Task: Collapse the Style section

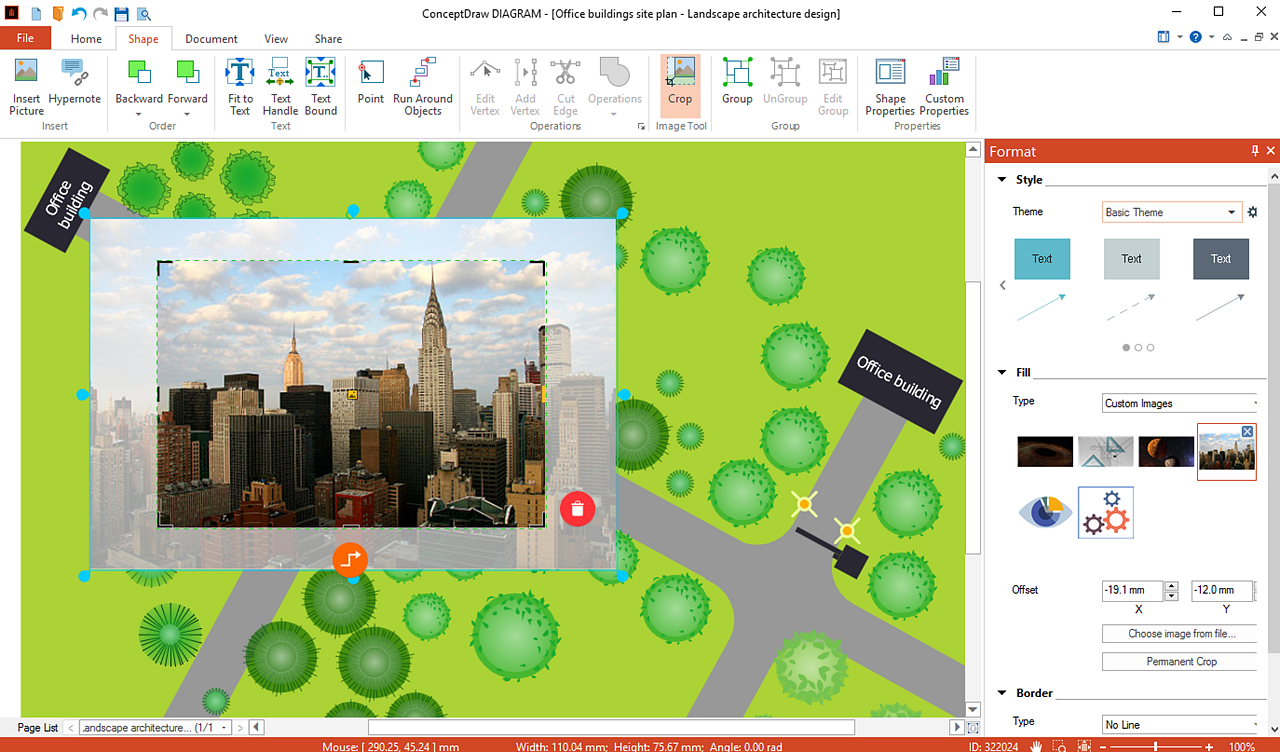Action: coord(1002,180)
